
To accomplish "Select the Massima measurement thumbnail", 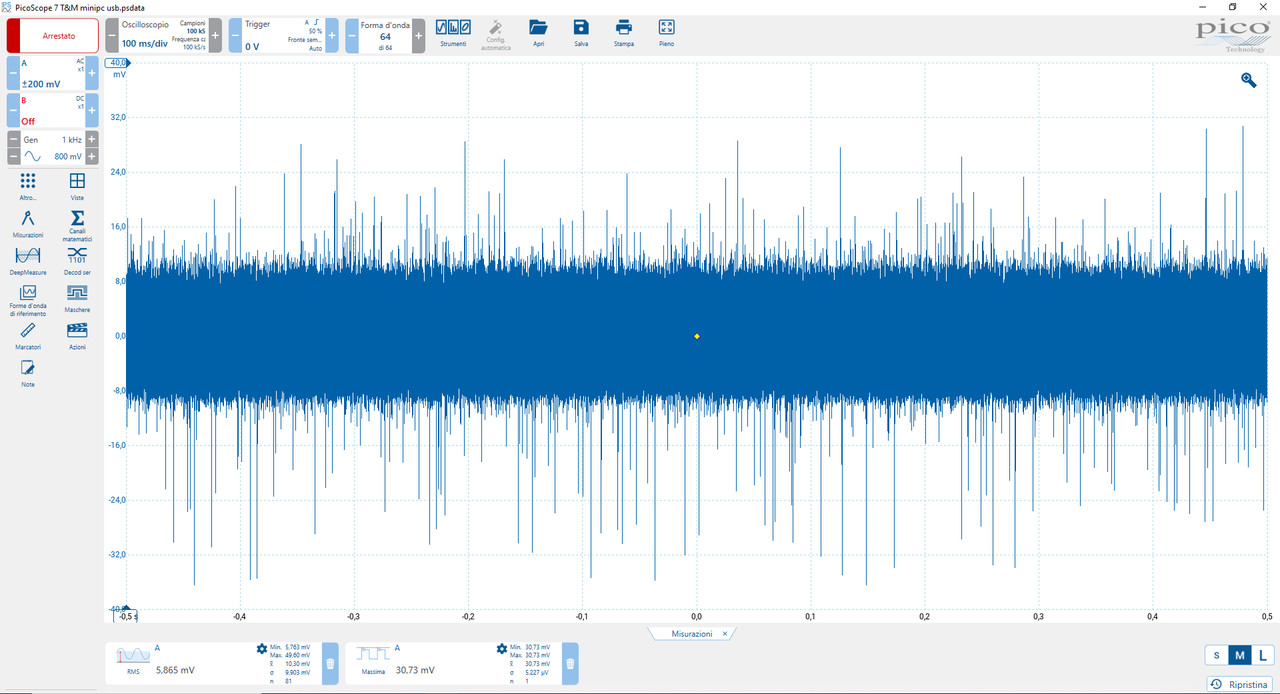I will (x=373, y=656).
